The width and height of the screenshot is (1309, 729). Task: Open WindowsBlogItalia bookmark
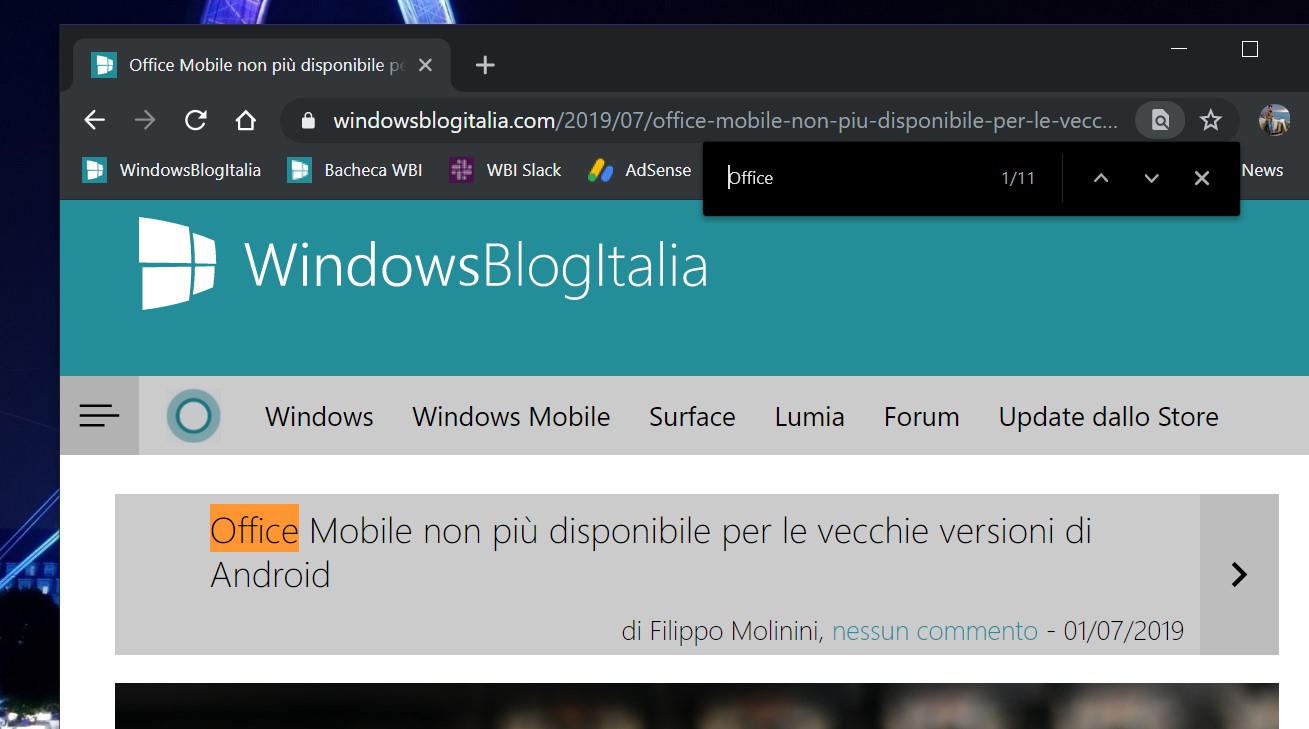tap(172, 170)
